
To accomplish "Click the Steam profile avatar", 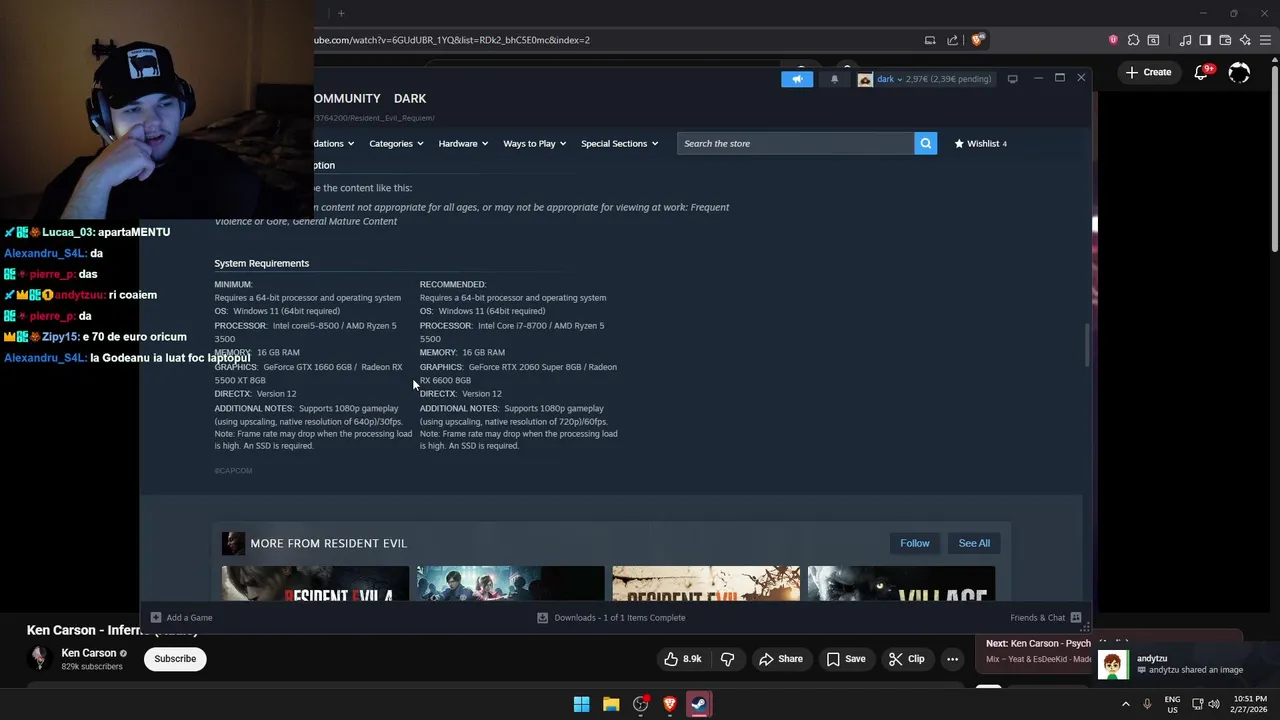I will click(x=865, y=79).
